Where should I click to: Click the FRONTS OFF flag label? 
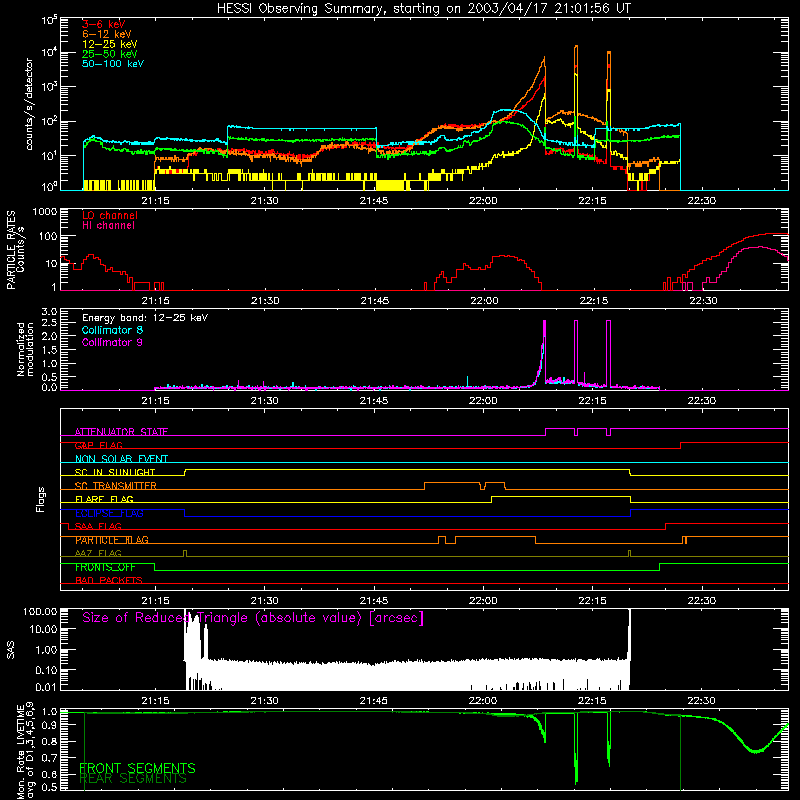105,567
